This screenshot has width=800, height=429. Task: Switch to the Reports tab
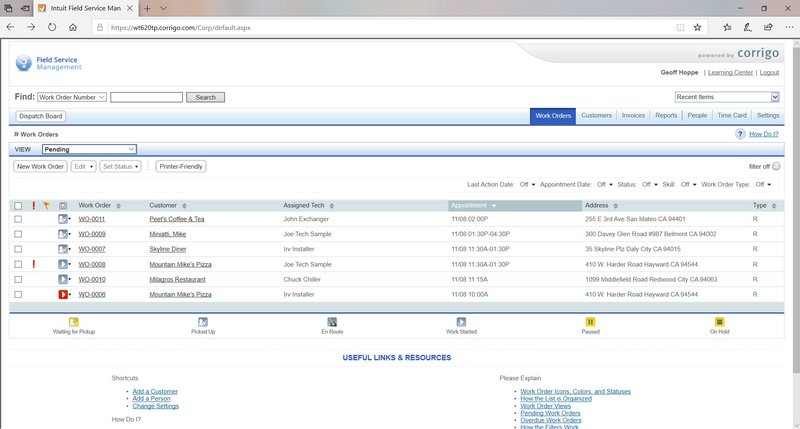[666, 115]
